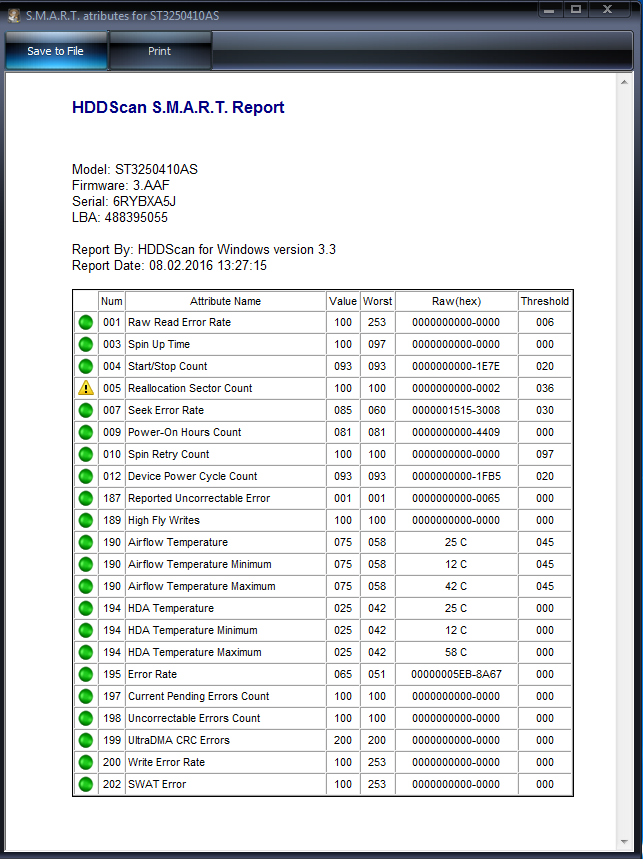This screenshot has width=643, height=859.
Task: Click threshold value 097 for Spin Retry Count
Action: pyautogui.click(x=544, y=454)
